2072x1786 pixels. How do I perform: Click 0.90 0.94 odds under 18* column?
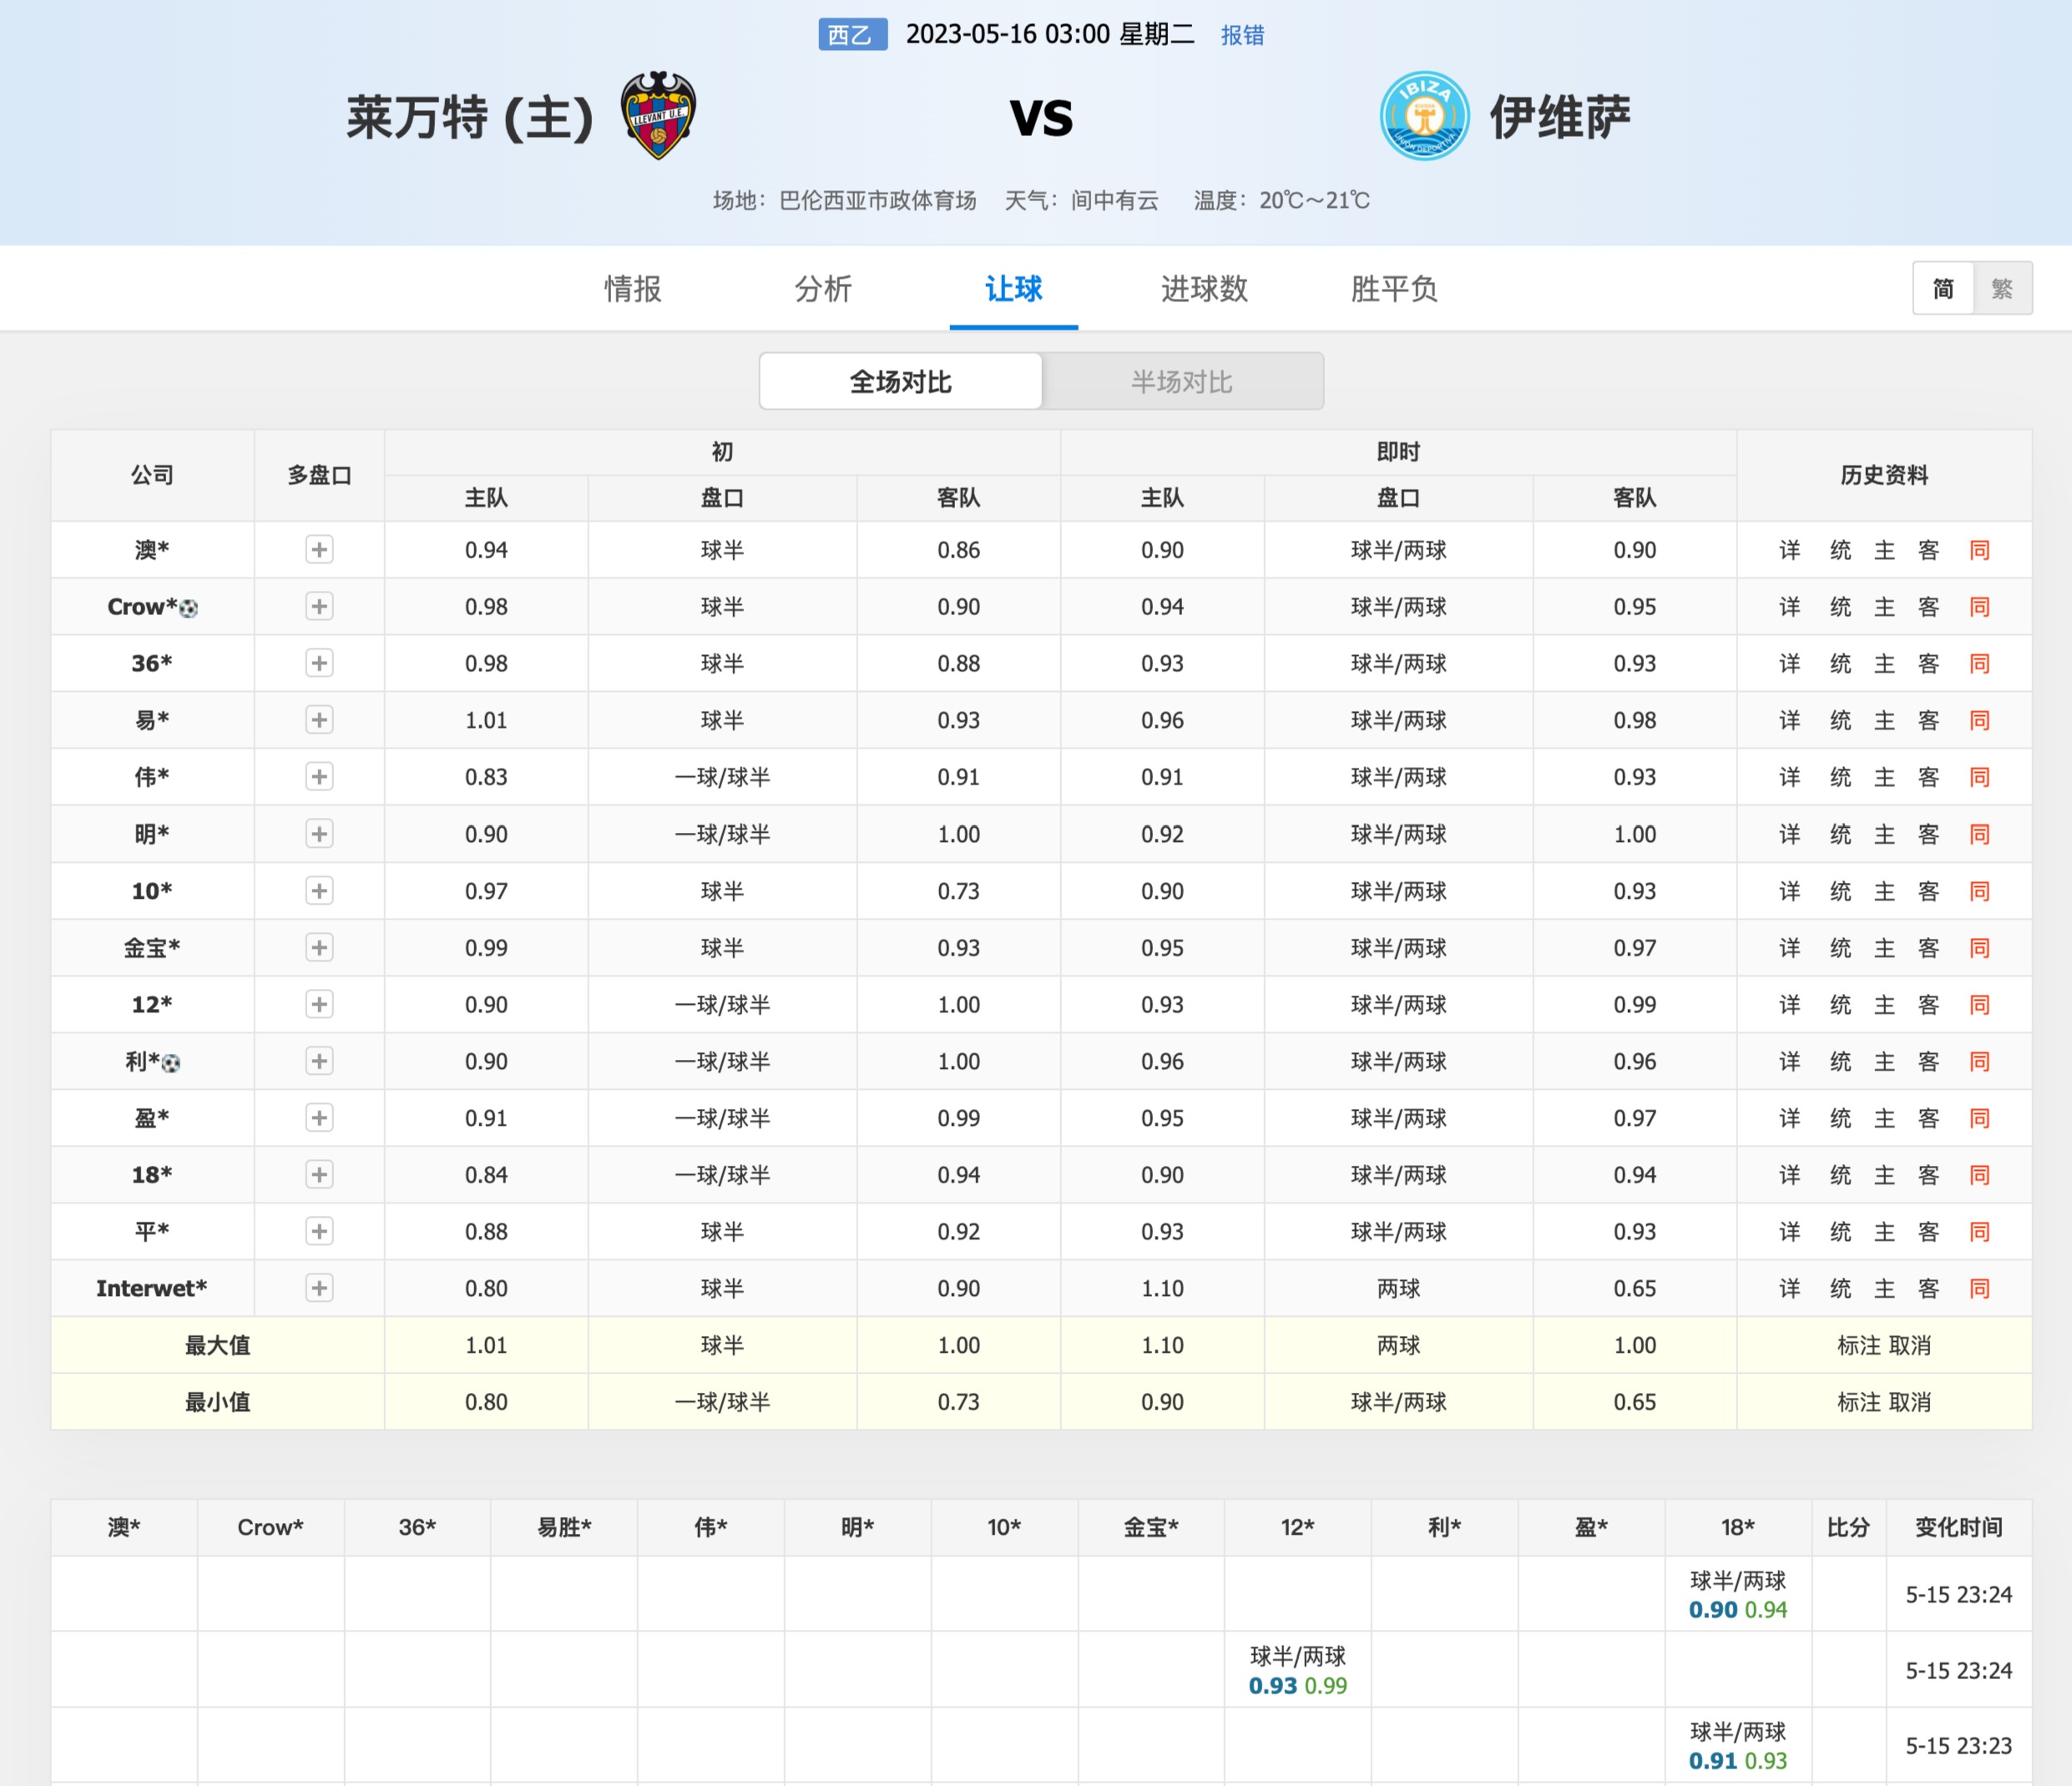pyautogui.click(x=1738, y=1610)
